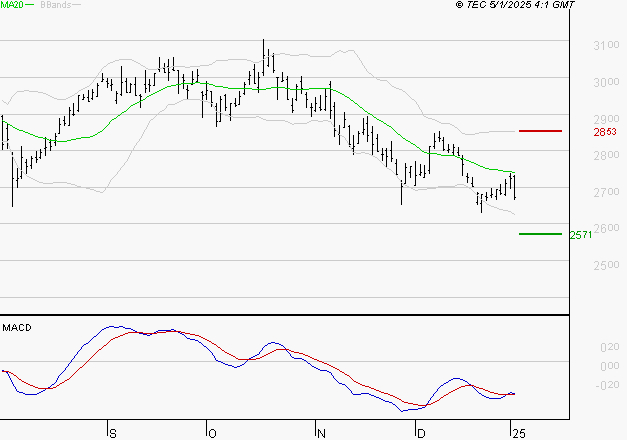Click the red 2853 resistance value

tap(605, 132)
